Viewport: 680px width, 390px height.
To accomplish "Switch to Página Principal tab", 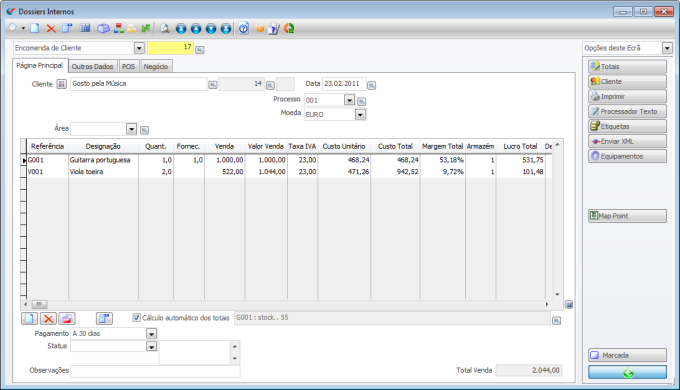I will point(39,66).
